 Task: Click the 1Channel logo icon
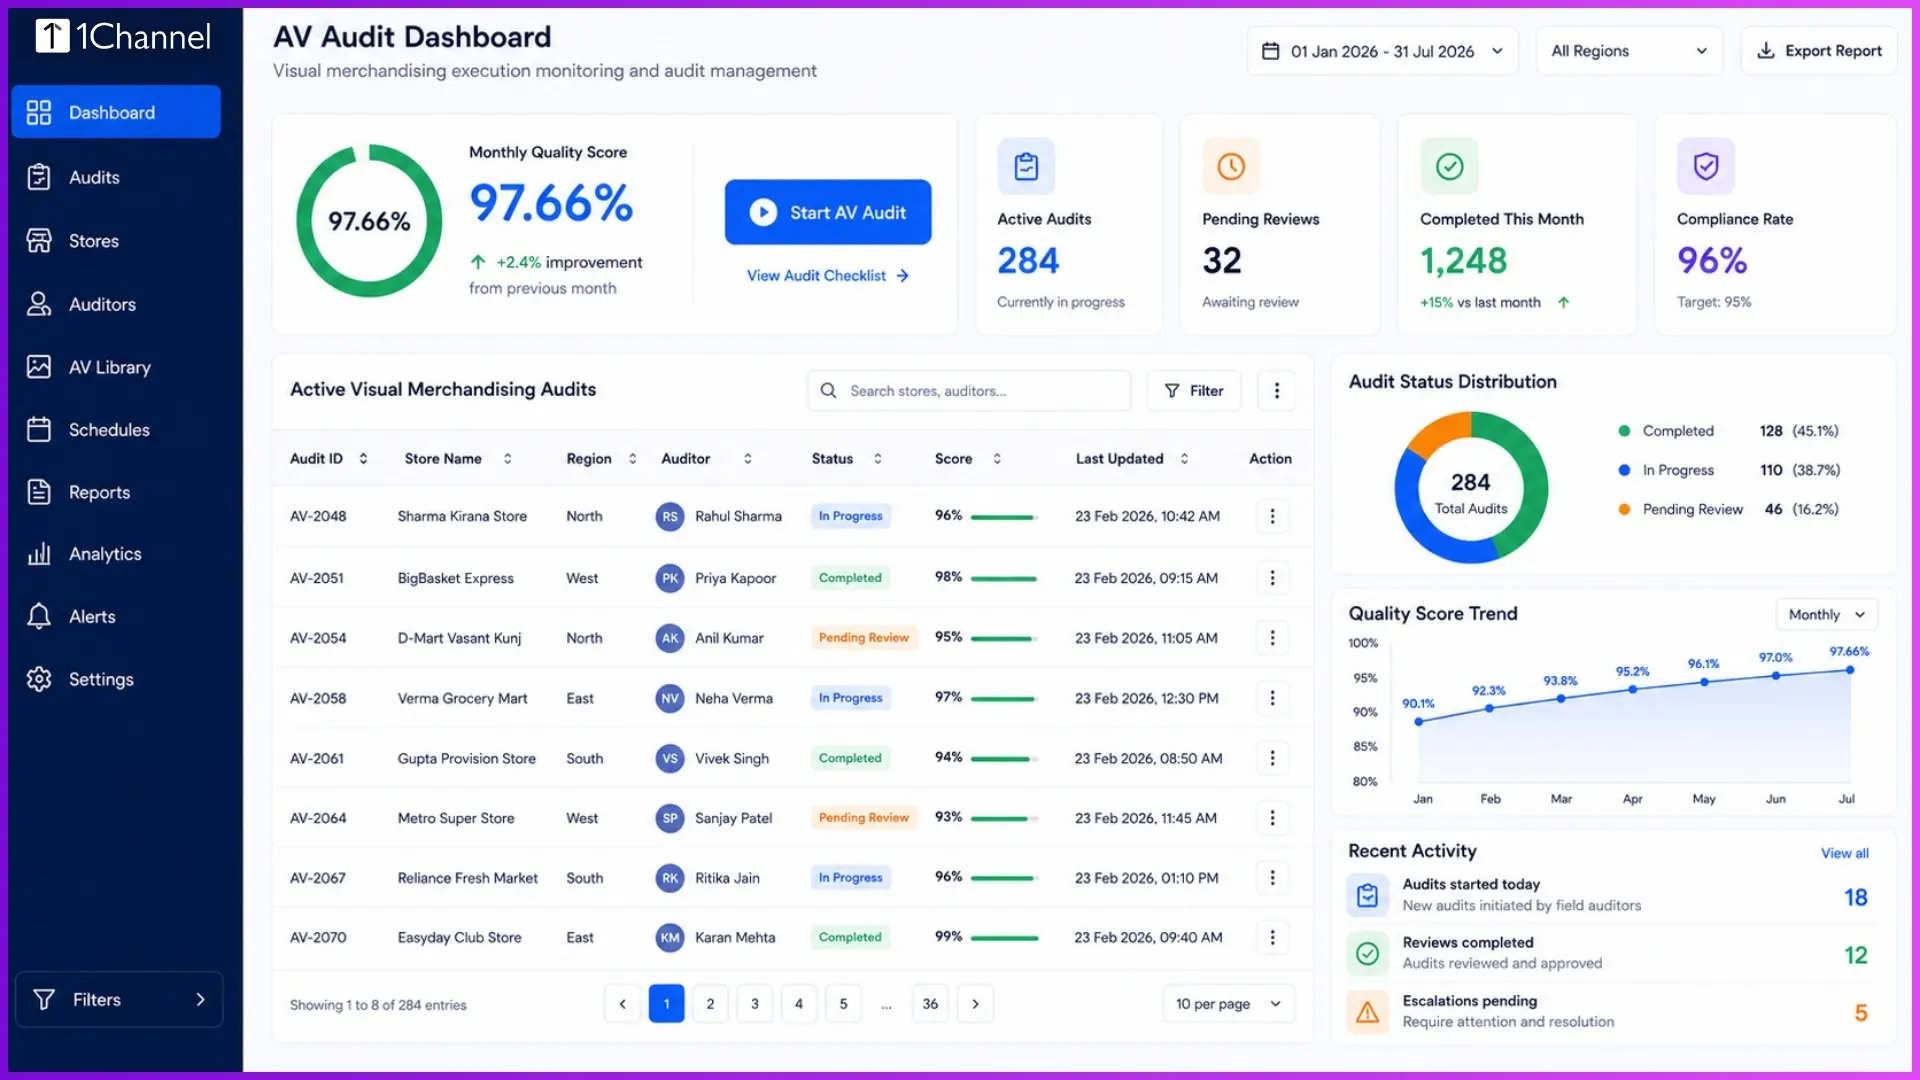(x=52, y=36)
